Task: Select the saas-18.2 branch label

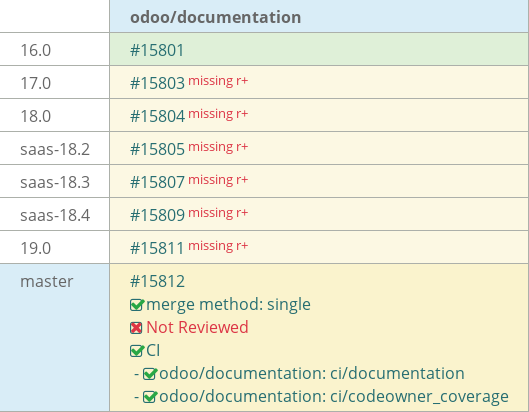Action: [55, 149]
